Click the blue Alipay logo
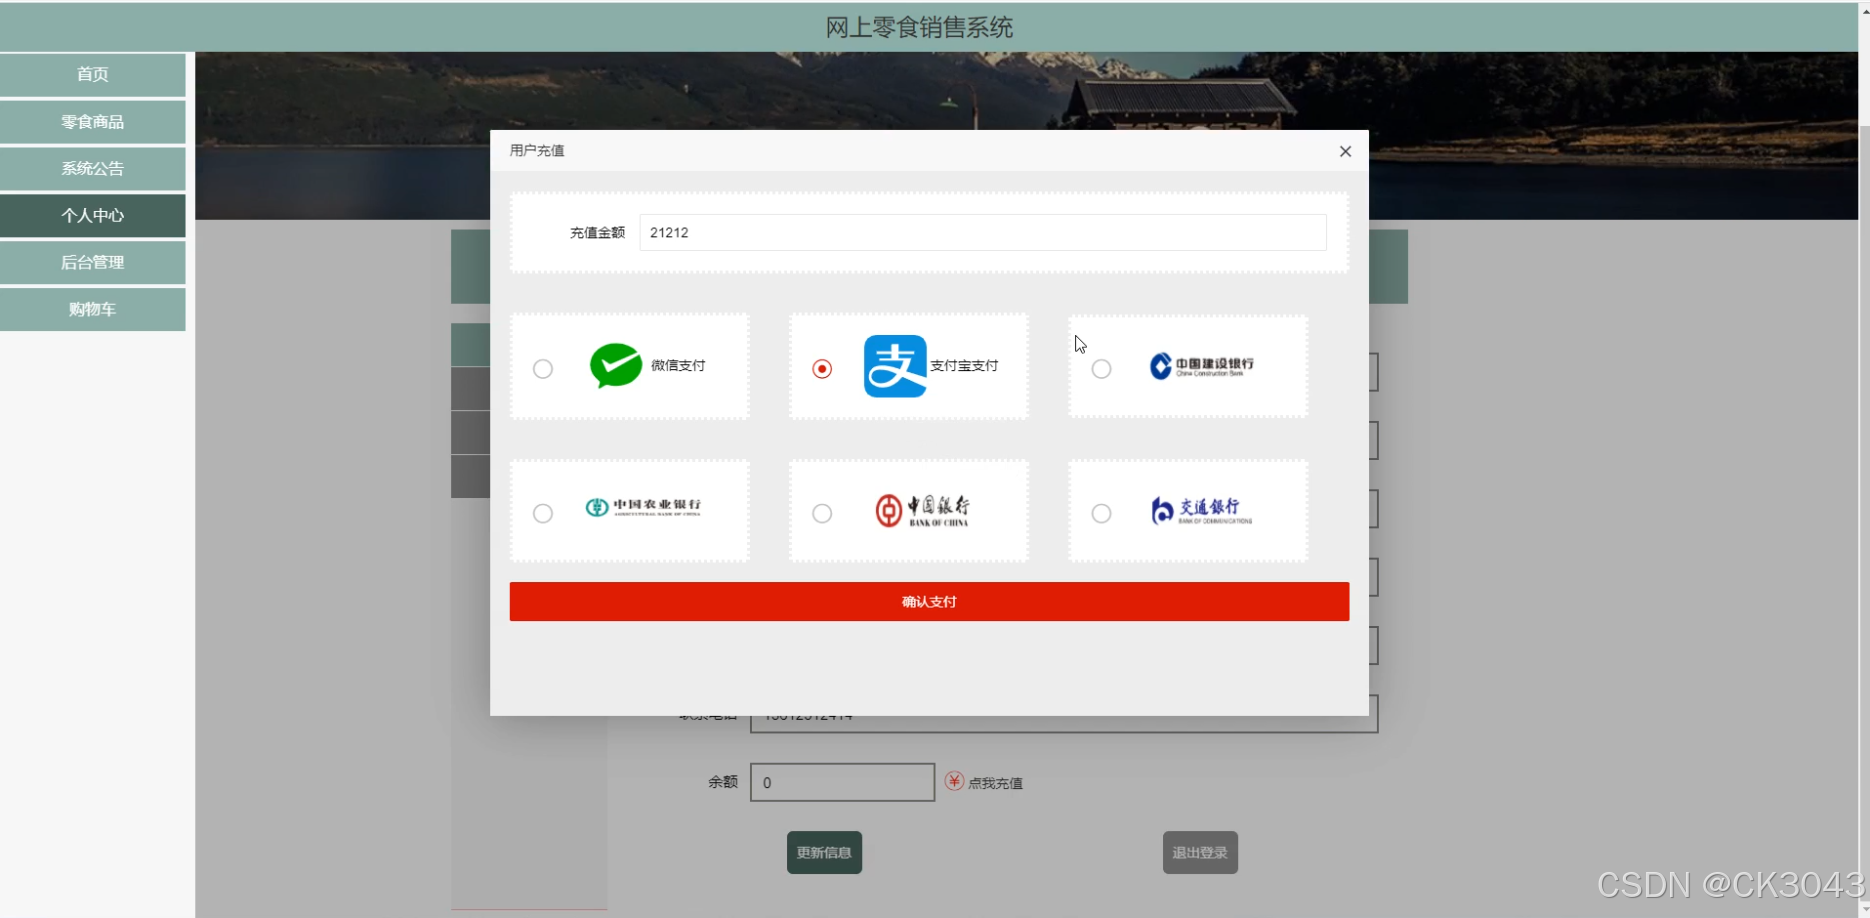The image size is (1870, 918). 895,366
